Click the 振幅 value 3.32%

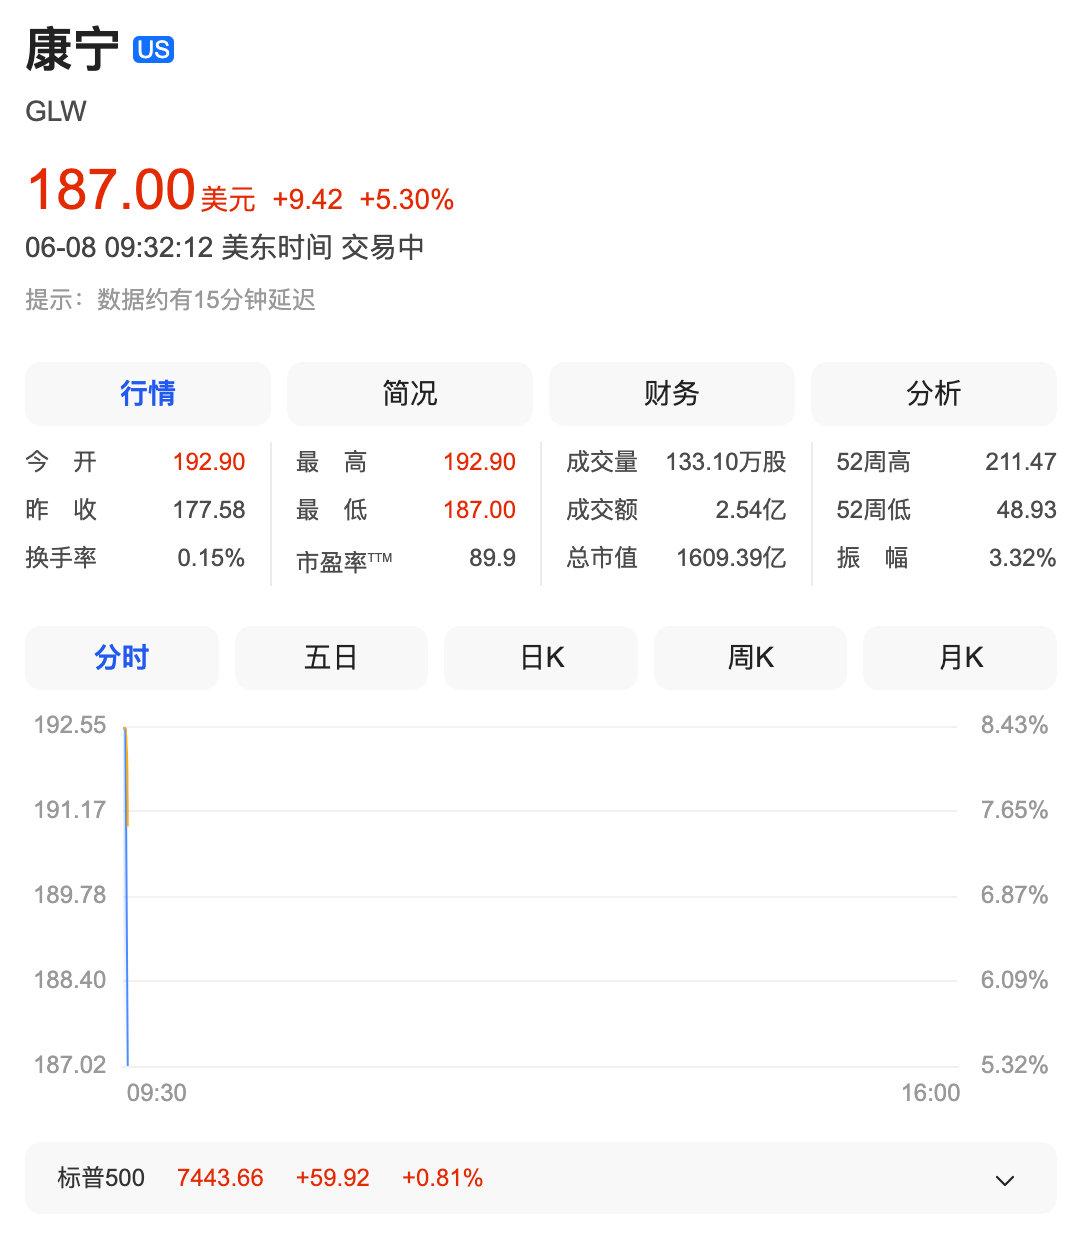[x=1023, y=557]
